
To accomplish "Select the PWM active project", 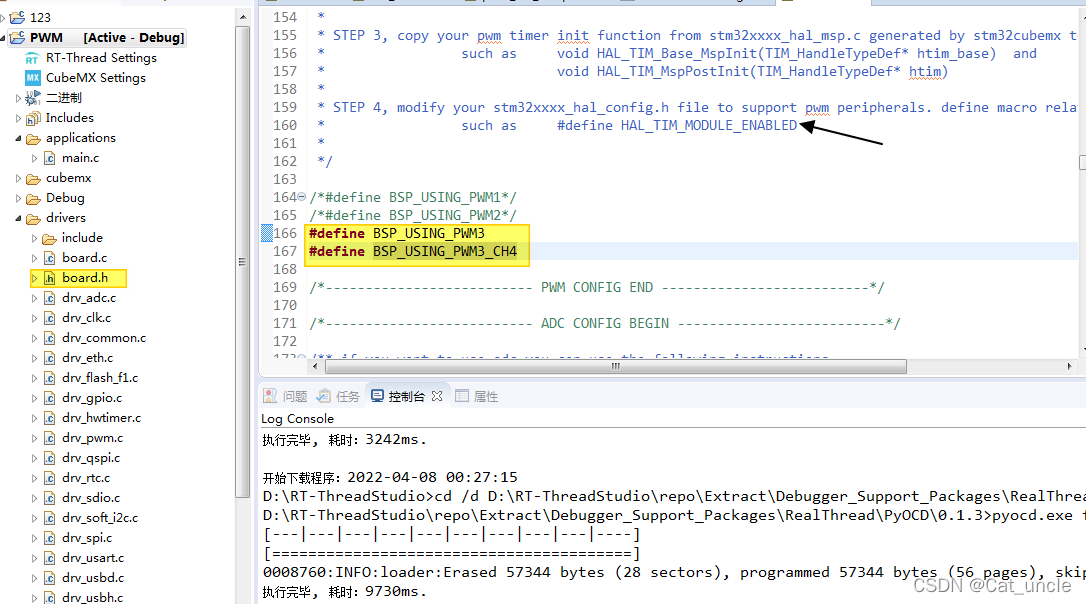I will tap(107, 37).
